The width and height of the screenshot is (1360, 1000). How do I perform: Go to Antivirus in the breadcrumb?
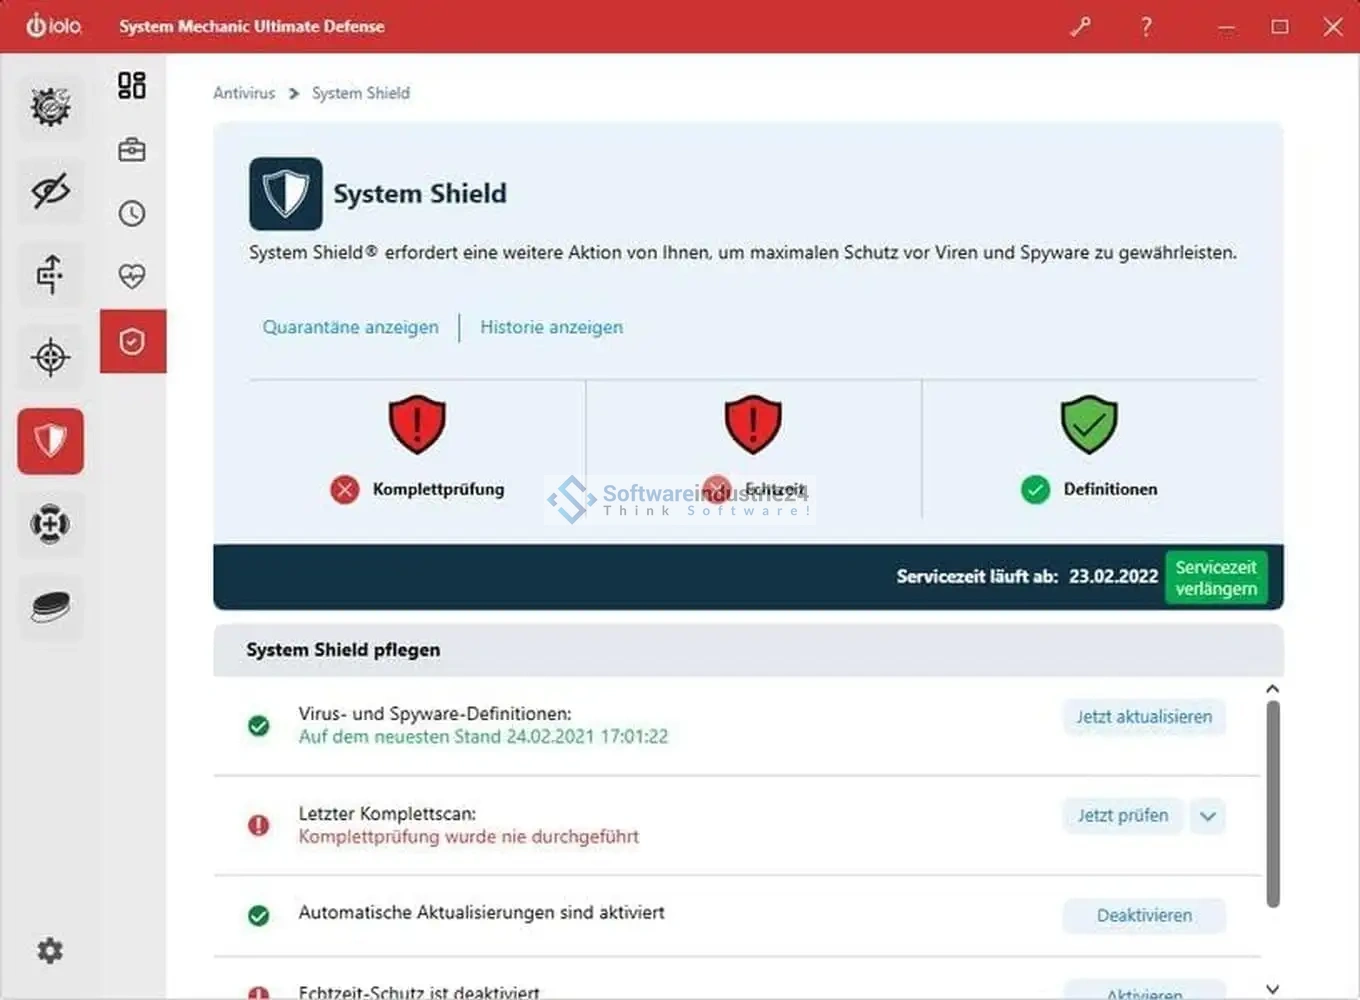(x=244, y=93)
